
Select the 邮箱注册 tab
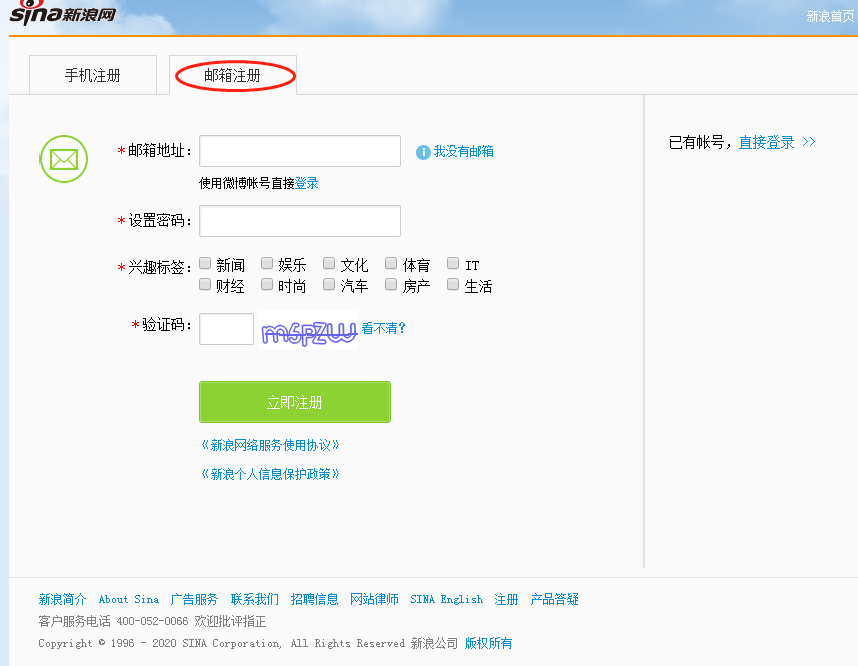pyautogui.click(x=233, y=74)
